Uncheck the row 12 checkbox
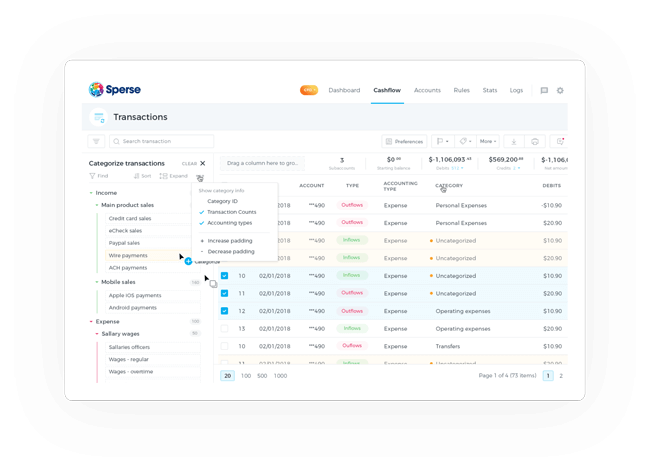 (225, 311)
